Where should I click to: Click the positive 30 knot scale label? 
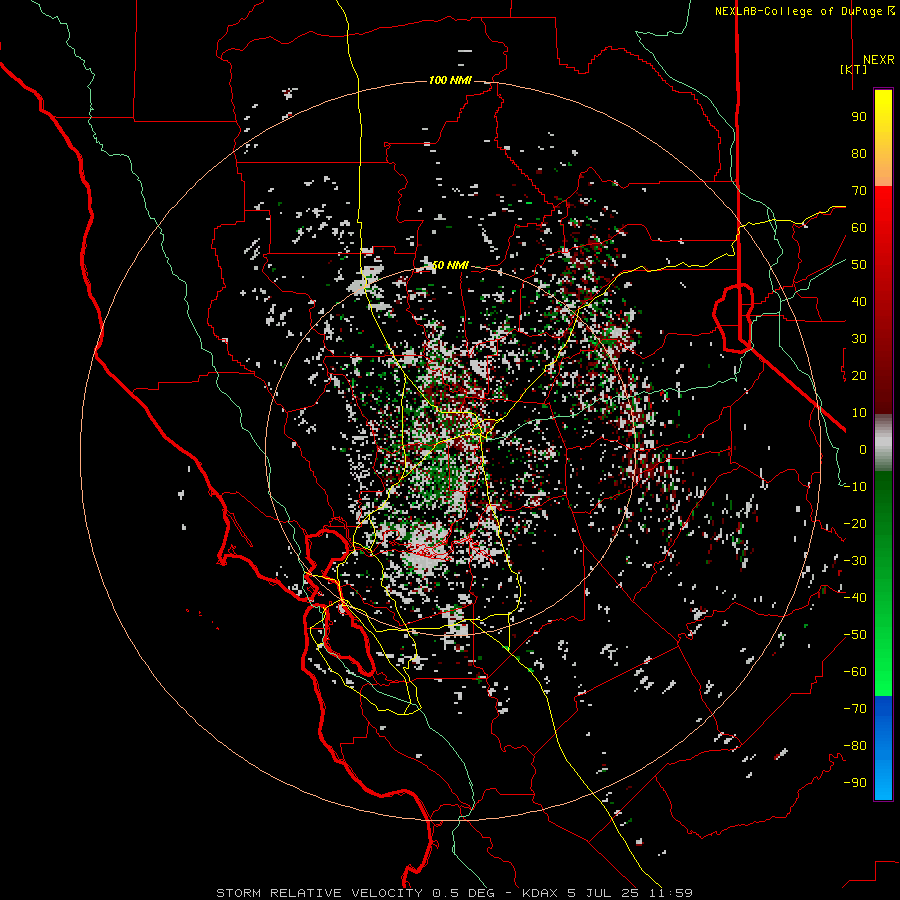(x=859, y=339)
